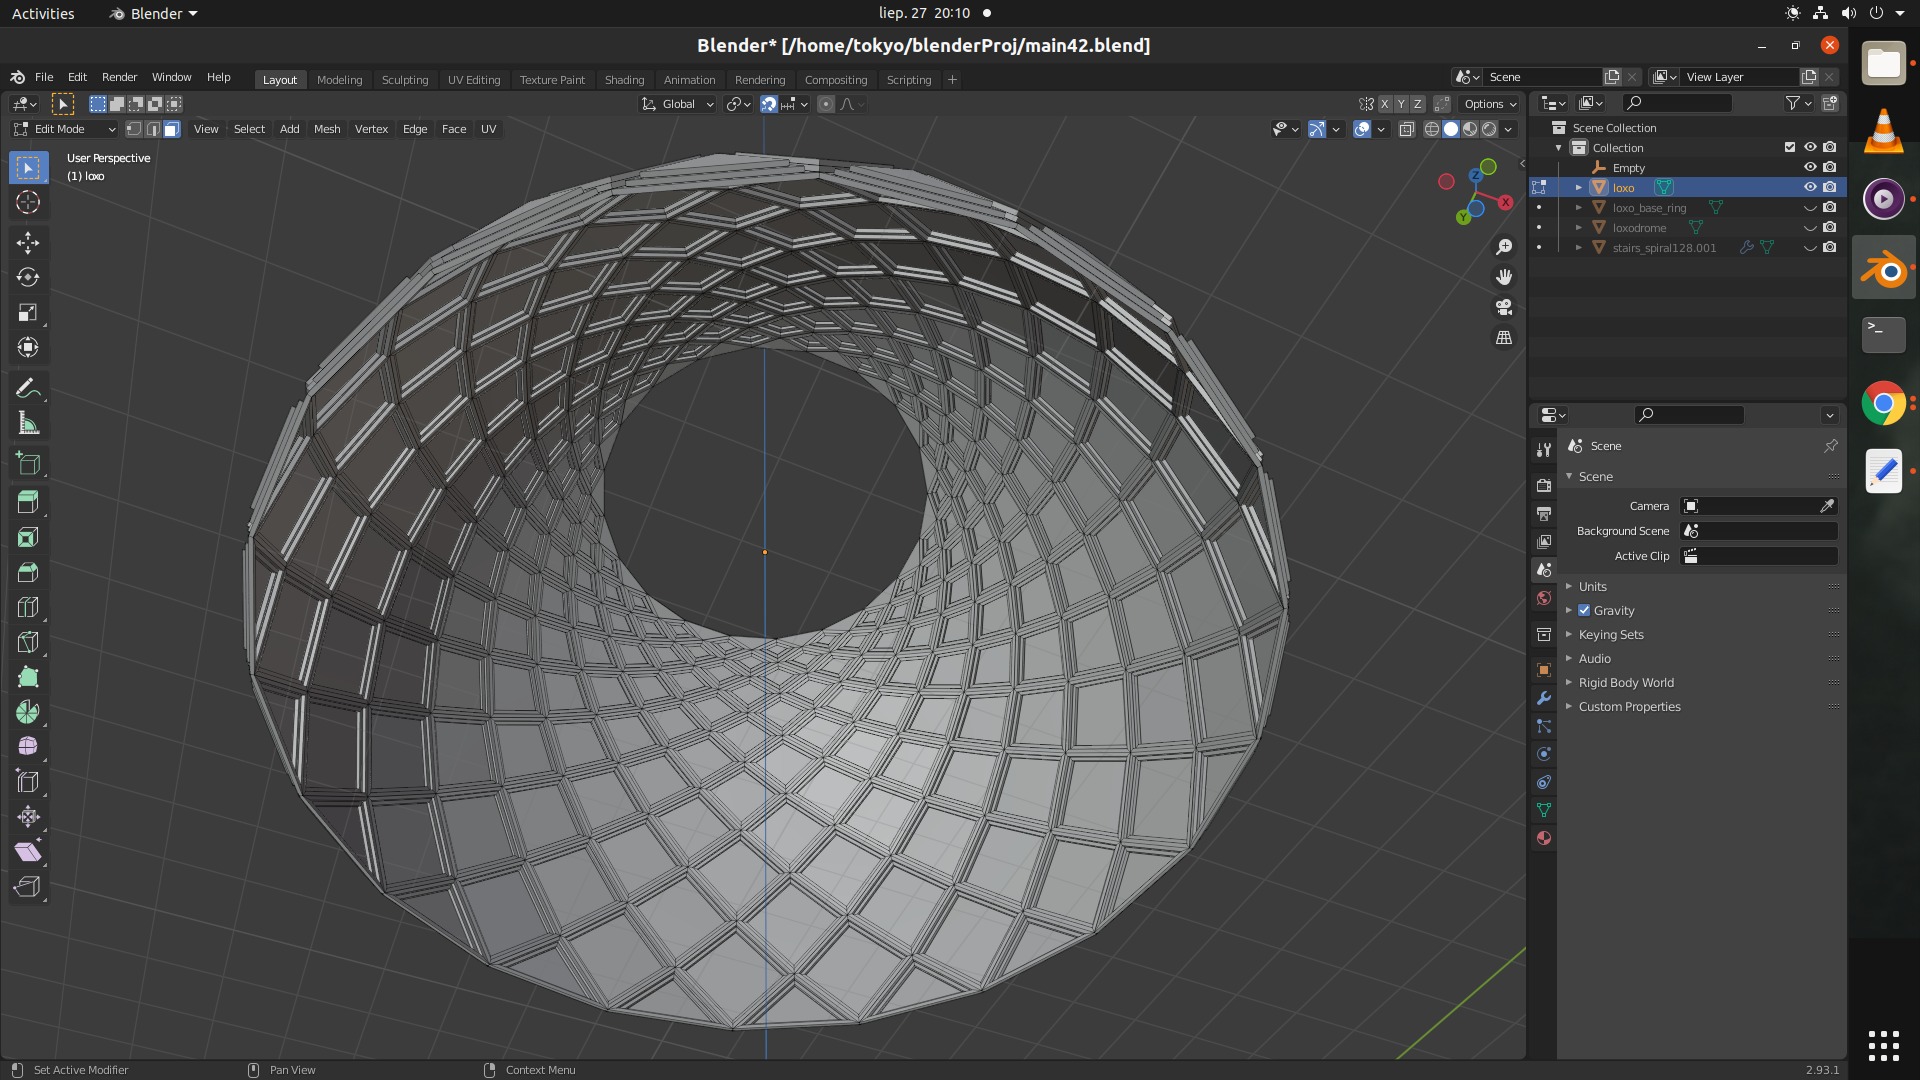
Task: Select the Move tool in toolbar
Action: point(29,241)
